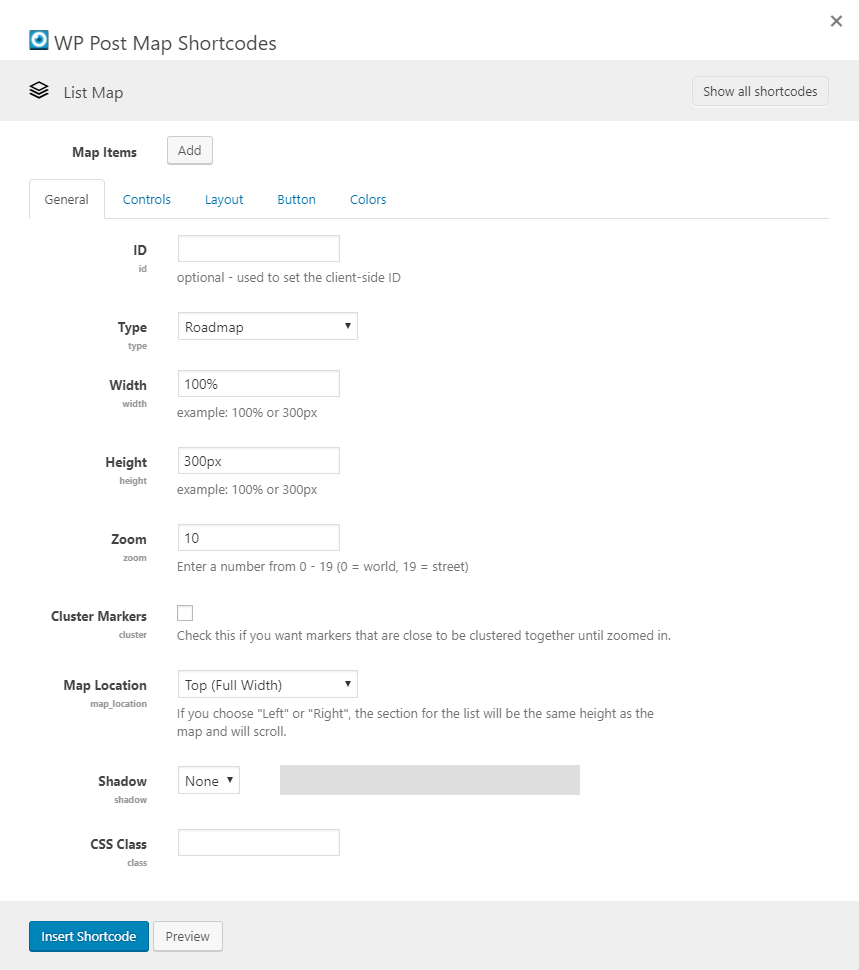This screenshot has height=970, width=859.
Task: Click the 'Enter a number from 0 - 19' hint
Action: [x=323, y=567]
